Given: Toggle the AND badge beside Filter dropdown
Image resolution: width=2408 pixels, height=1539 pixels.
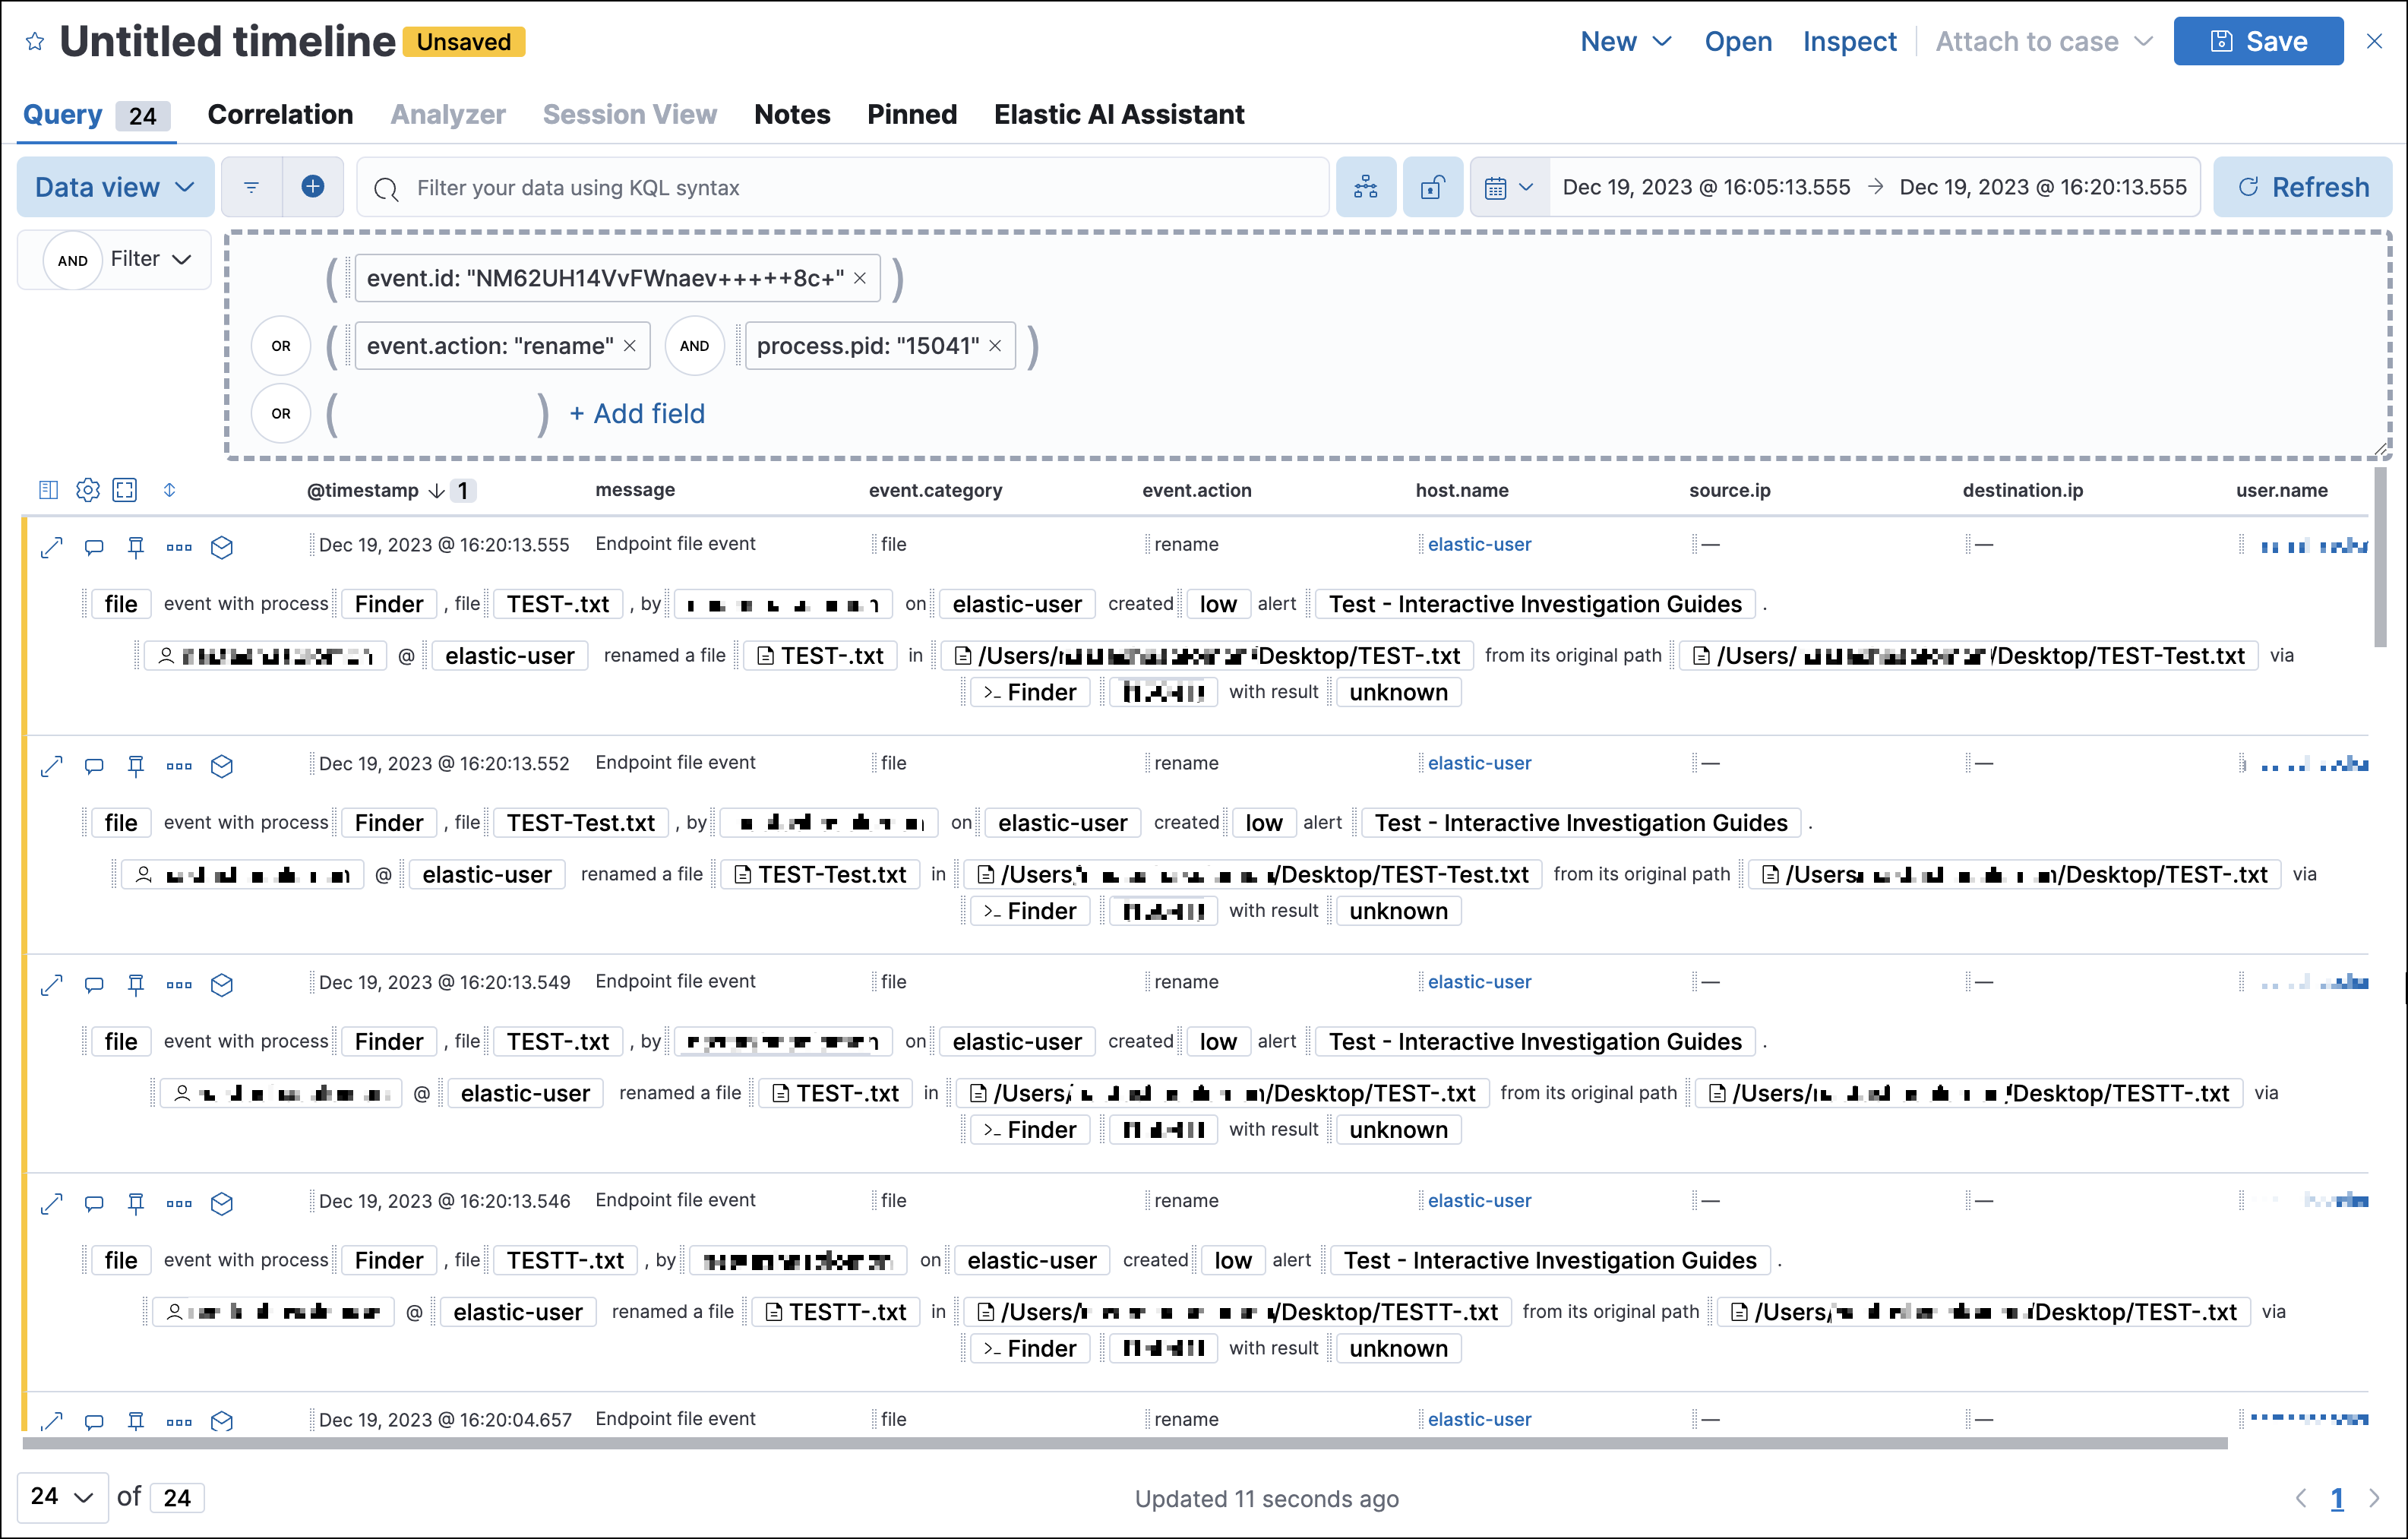Looking at the screenshot, I should (72, 260).
